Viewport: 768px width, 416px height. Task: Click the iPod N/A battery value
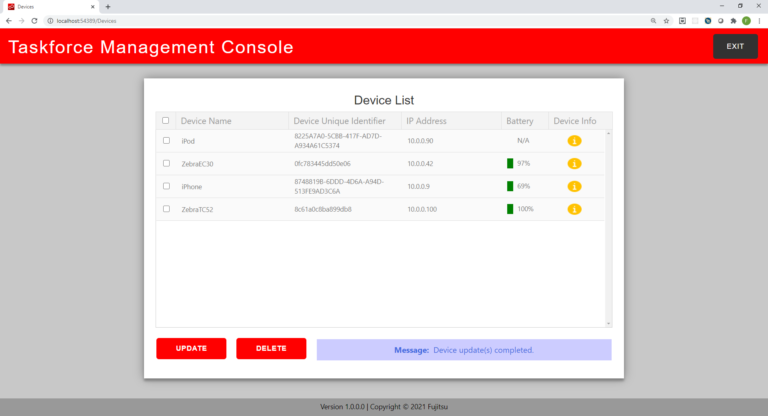(523, 141)
